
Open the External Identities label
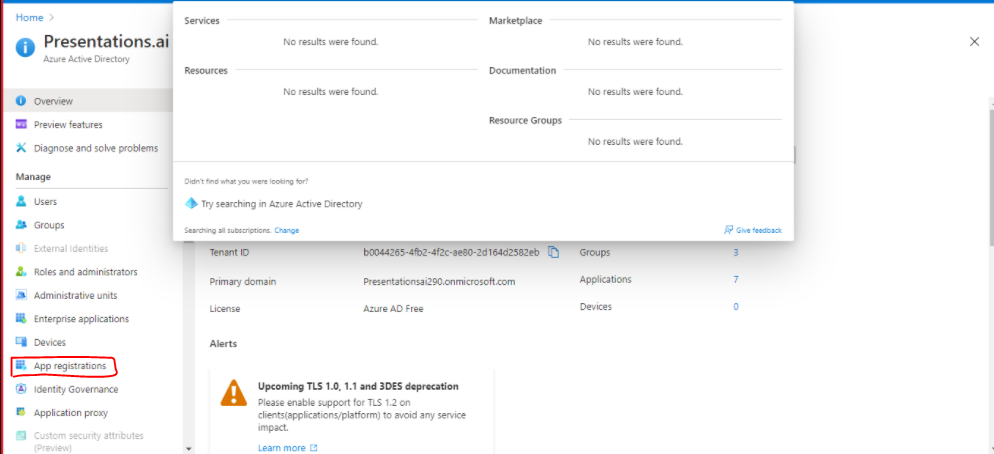pyautogui.click(x=71, y=249)
